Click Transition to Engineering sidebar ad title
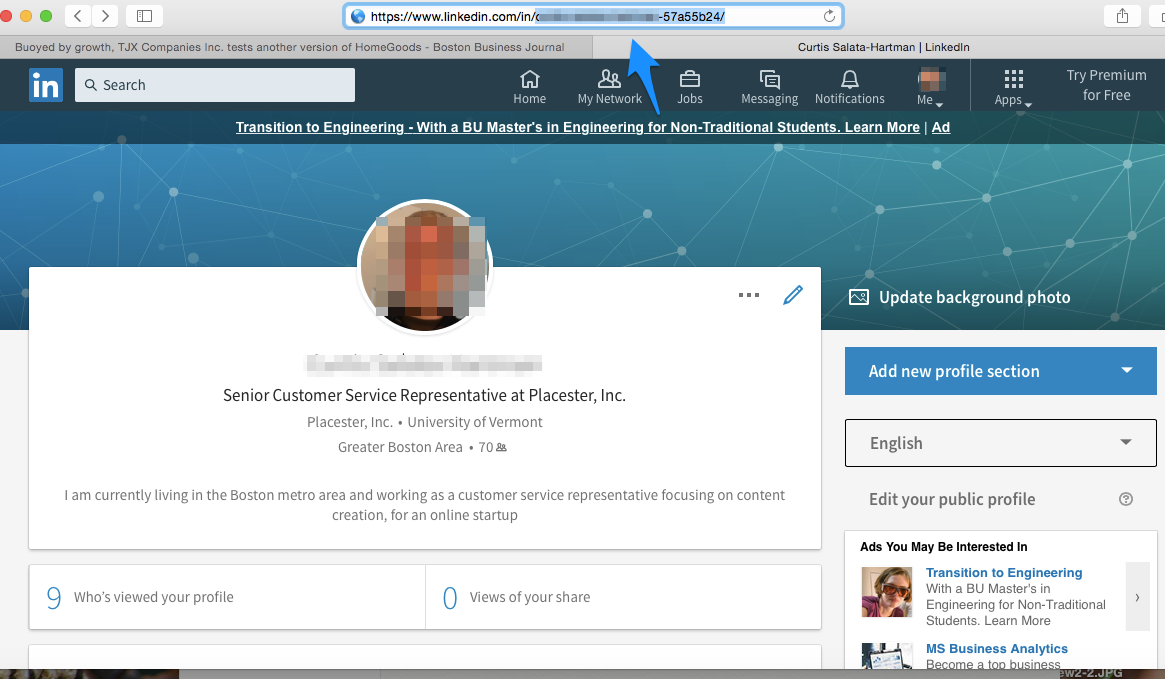Image resolution: width=1165 pixels, height=679 pixels. tap(1004, 572)
